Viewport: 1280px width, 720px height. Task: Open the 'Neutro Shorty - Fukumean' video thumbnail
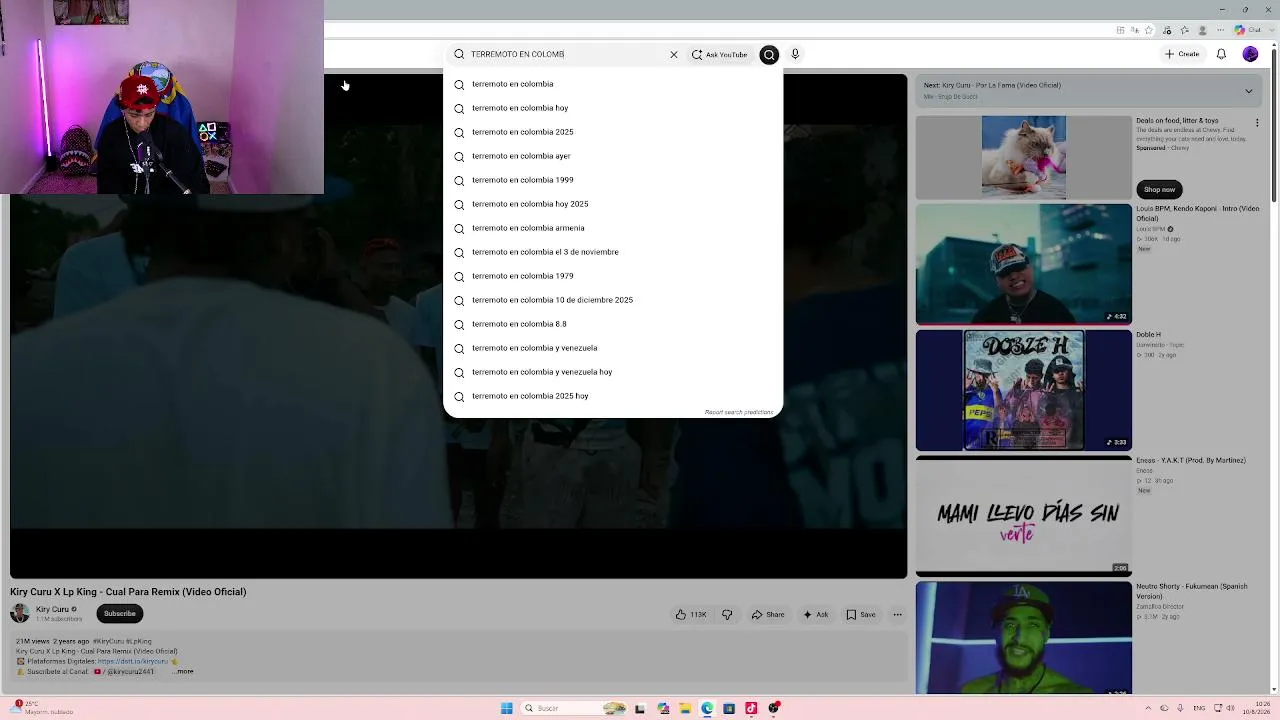tap(1024, 637)
